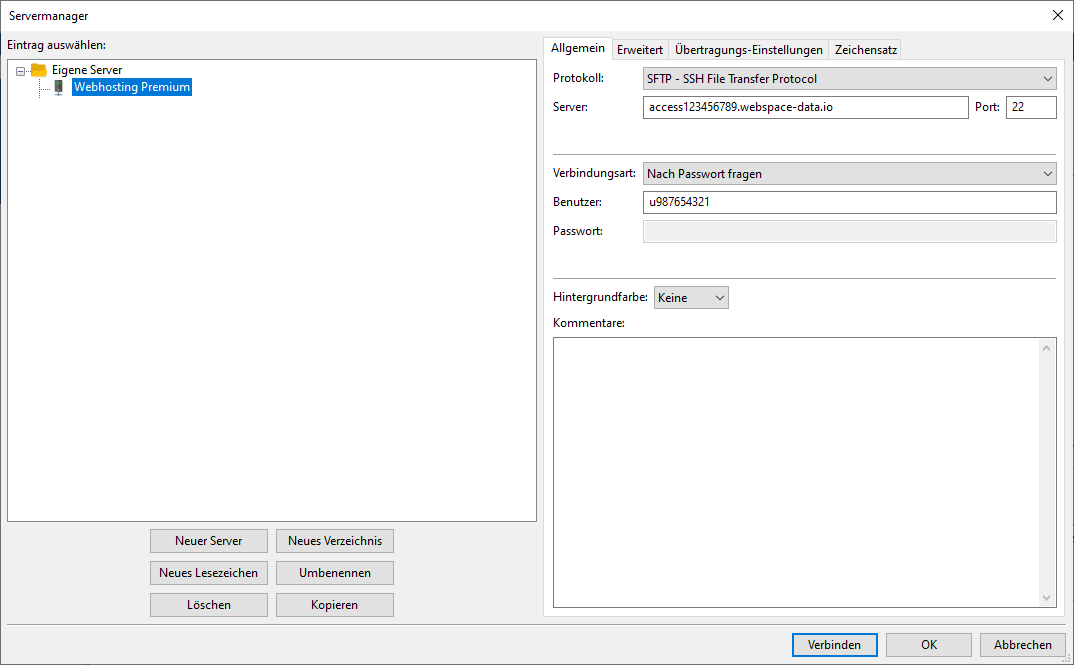Open the Übertragungs-Einstellungen tab
Screen dimensions: 1074x665
(749, 50)
